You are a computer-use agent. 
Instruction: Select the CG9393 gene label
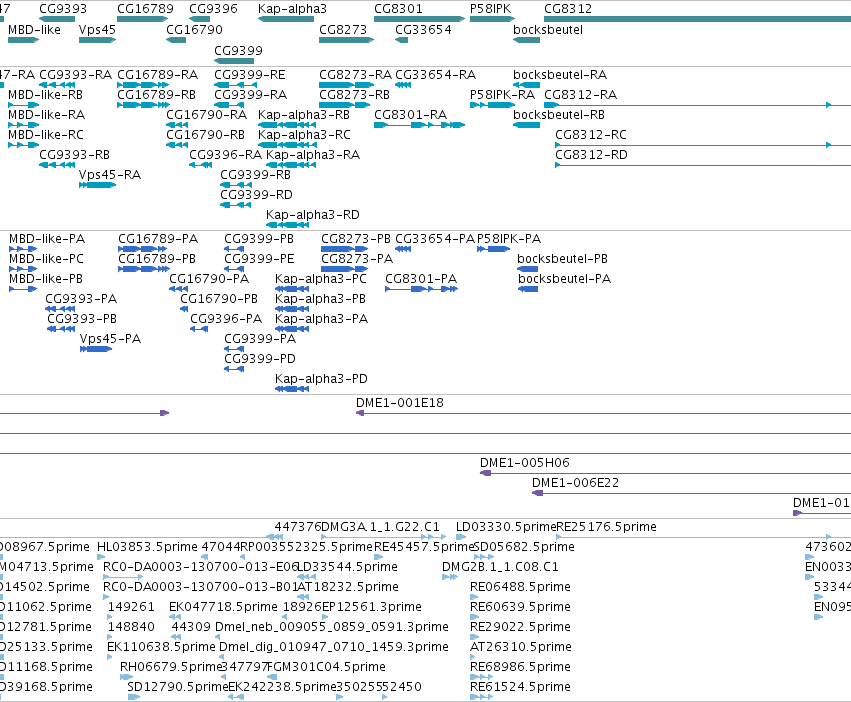(63, 9)
